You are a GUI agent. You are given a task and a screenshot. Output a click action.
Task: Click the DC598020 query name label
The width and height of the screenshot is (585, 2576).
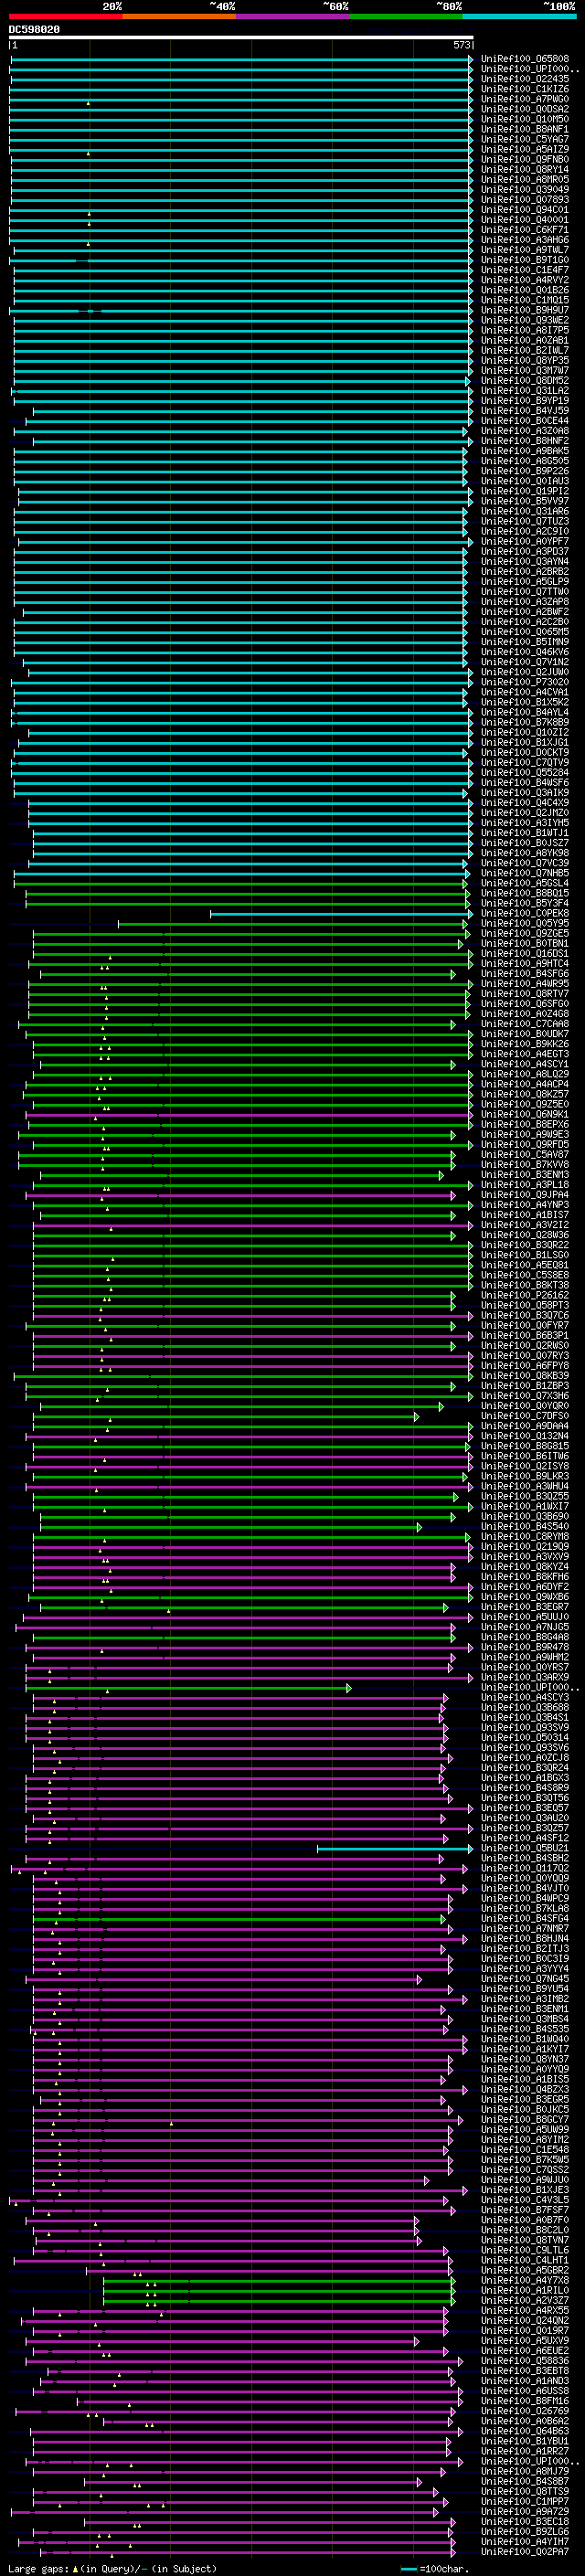click(x=34, y=30)
